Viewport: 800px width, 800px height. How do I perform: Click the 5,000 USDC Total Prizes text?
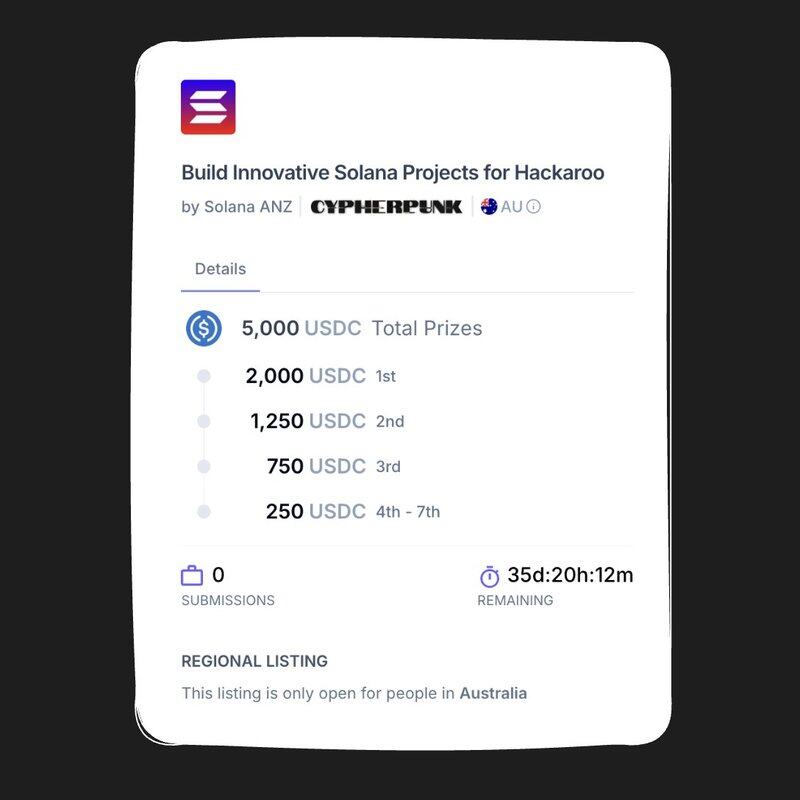(x=362, y=328)
